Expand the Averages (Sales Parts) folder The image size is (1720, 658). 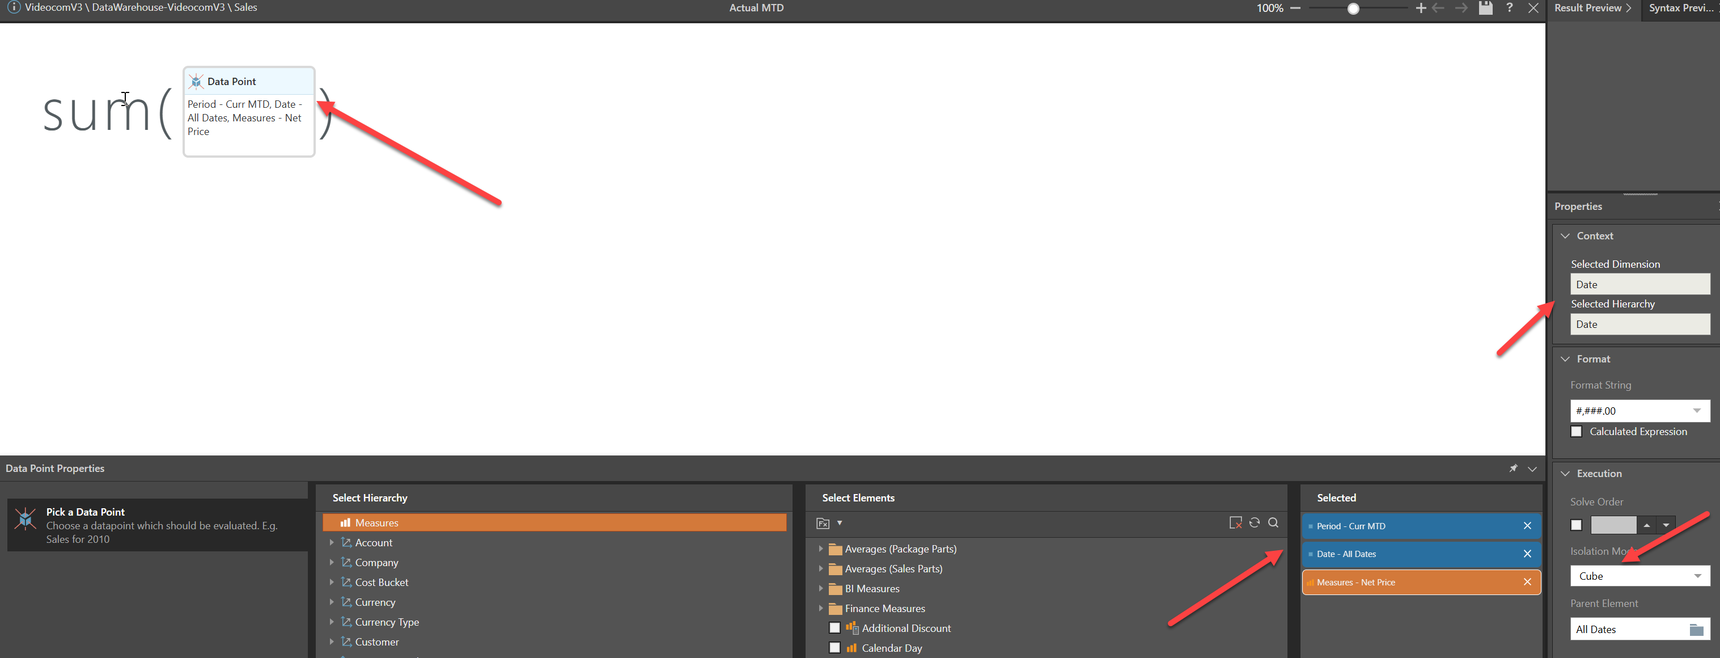tap(821, 568)
